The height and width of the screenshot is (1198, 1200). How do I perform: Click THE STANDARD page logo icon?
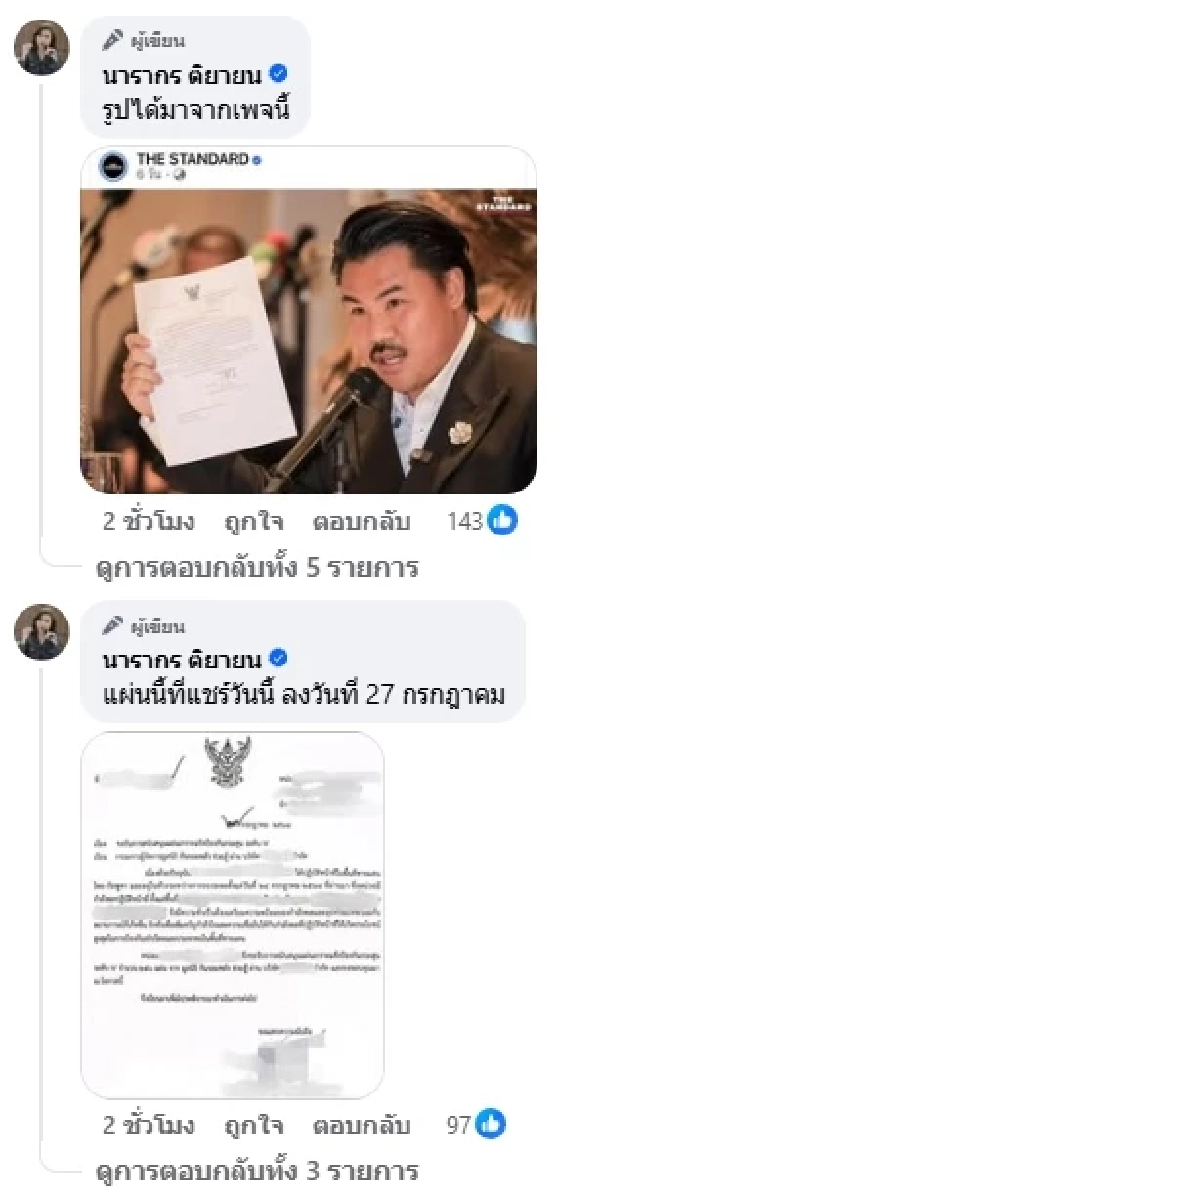click(113, 166)
